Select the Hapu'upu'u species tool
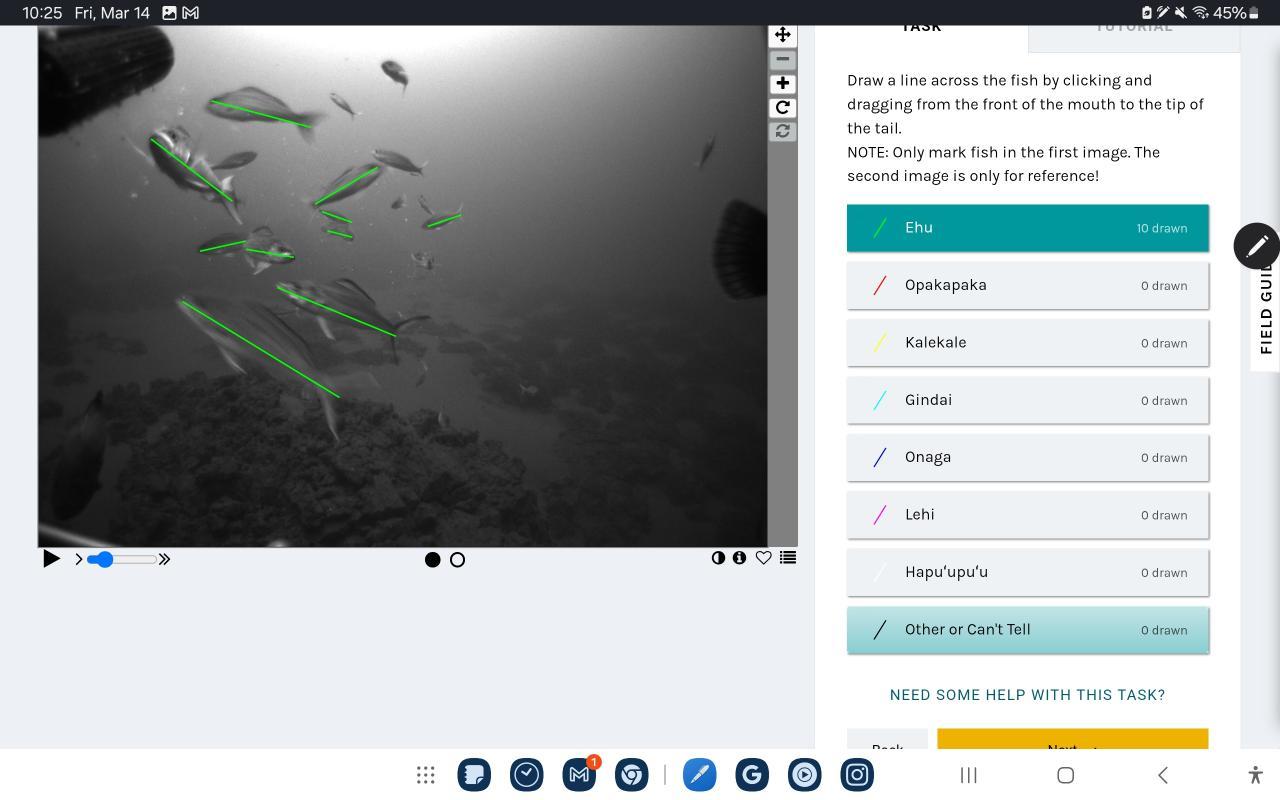Viewport: 1280px width, 800px height. click(x=1028, y=572)
